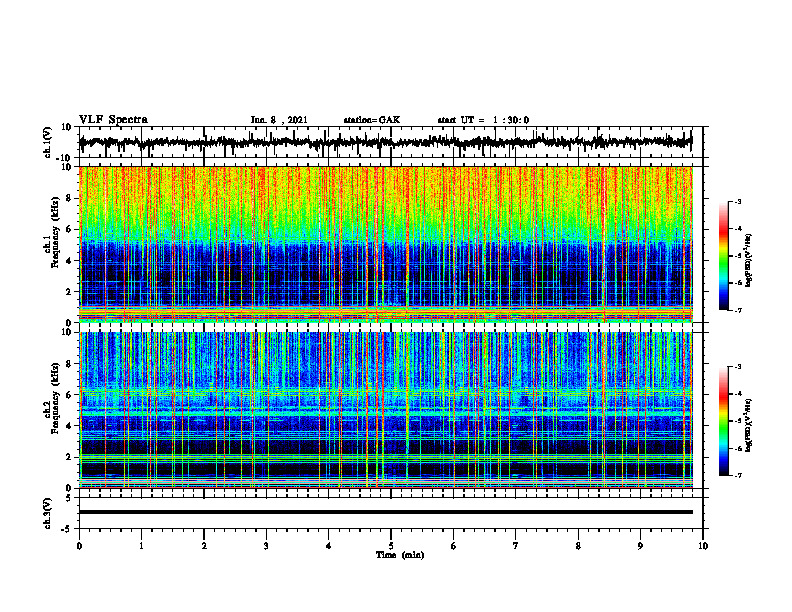Click time axis tick label '1'
Viewport: 792px width, 612px height.
pyautogui.click(x=141, y=546)
